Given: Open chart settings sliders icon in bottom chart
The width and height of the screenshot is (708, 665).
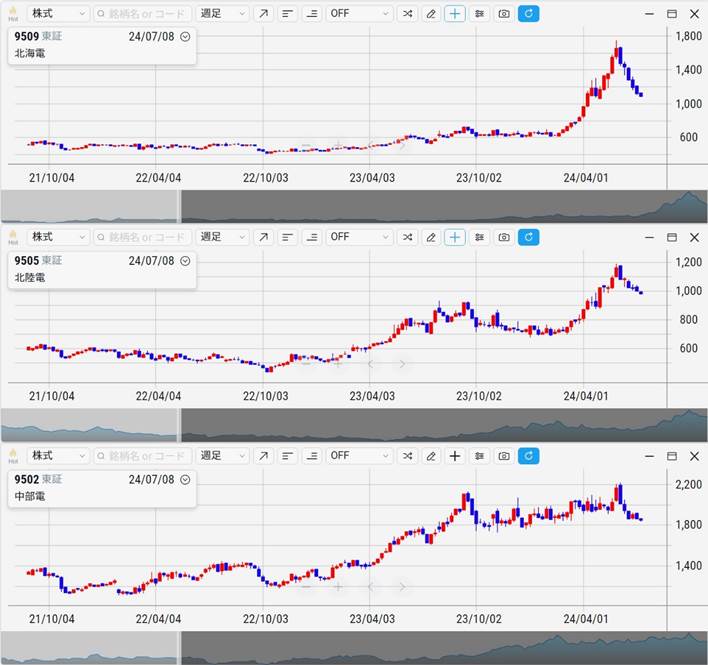Looking at the screenshot, I should click(x=480, y=456).
